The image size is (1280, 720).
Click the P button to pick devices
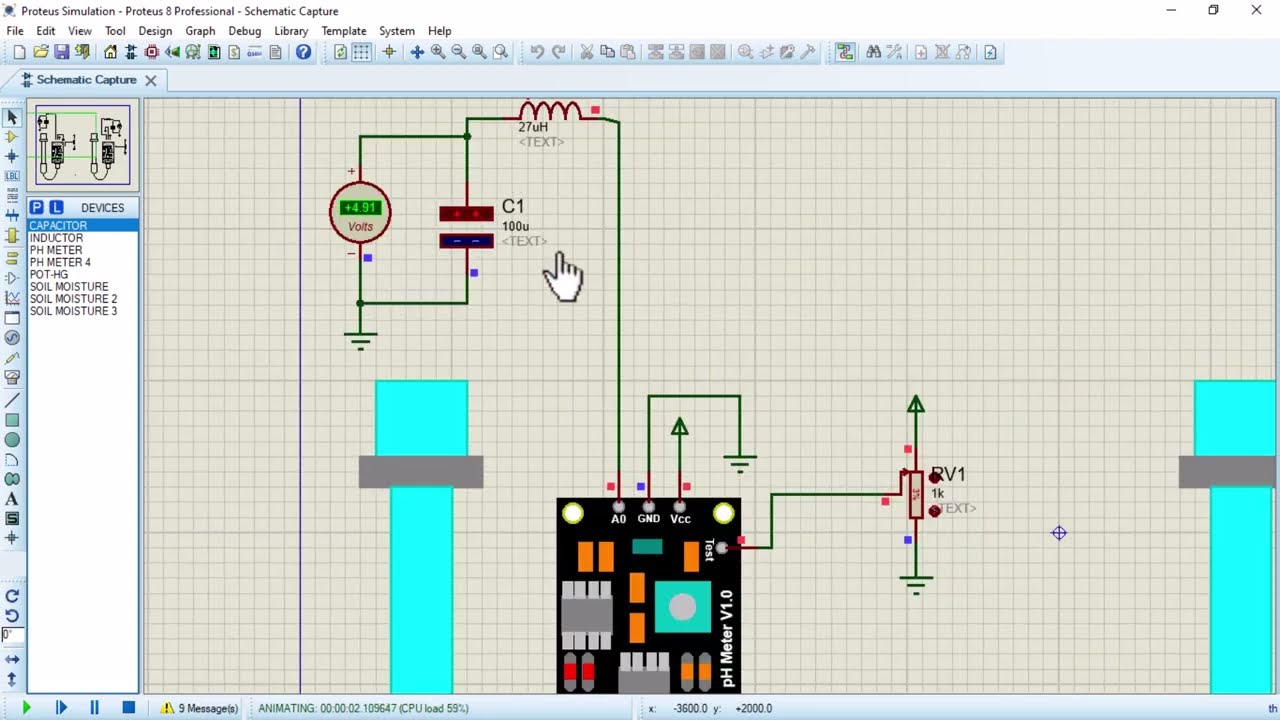(37, 207)
